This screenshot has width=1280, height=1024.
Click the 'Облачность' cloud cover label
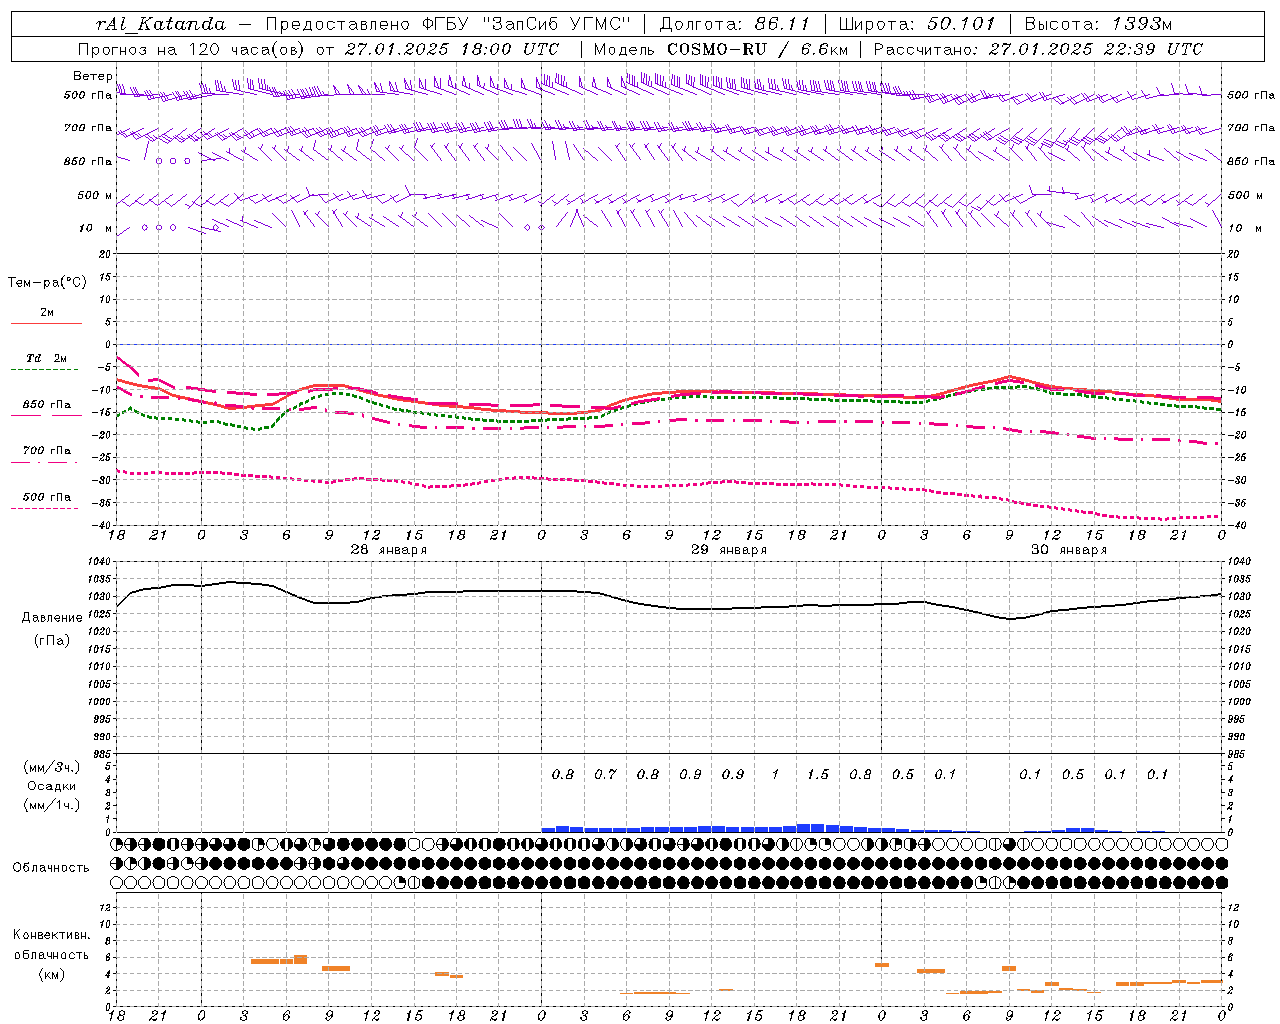tap(51, 868)
